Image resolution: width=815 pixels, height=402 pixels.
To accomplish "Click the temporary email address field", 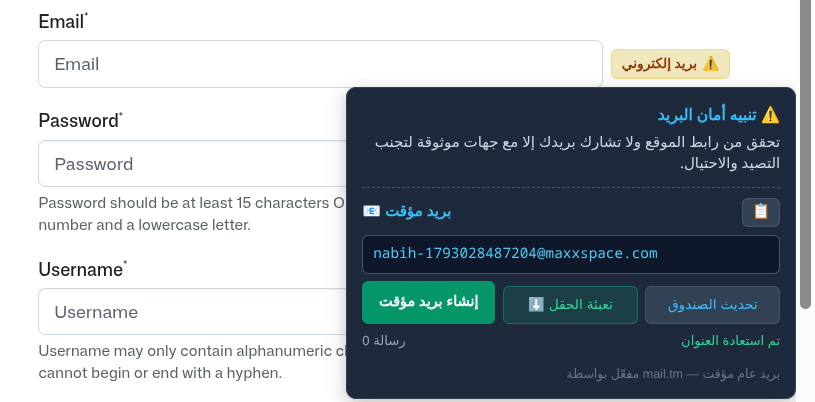I will [571, 254].
